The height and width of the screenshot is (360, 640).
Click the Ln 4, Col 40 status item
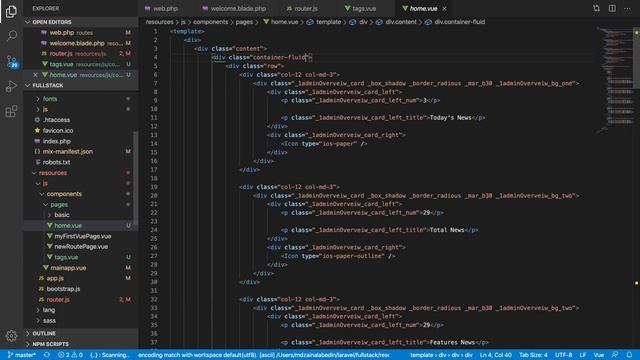496,355
